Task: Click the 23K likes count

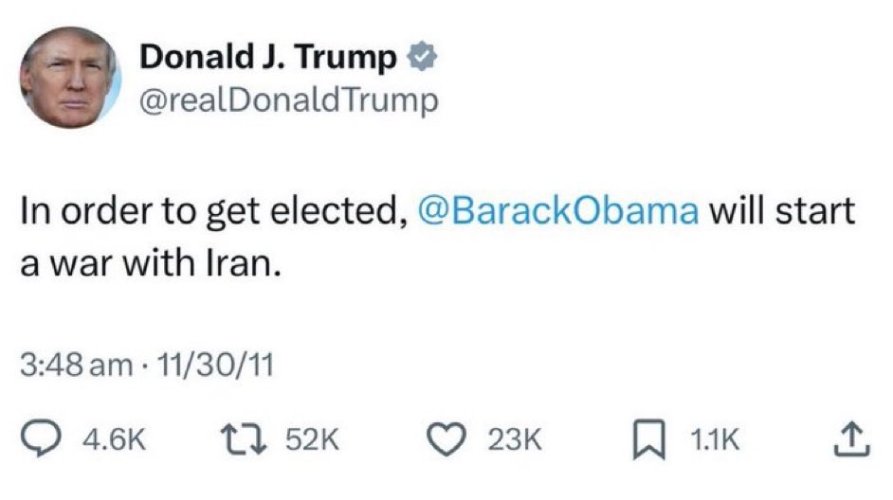Action: click(x=514, y=440)
